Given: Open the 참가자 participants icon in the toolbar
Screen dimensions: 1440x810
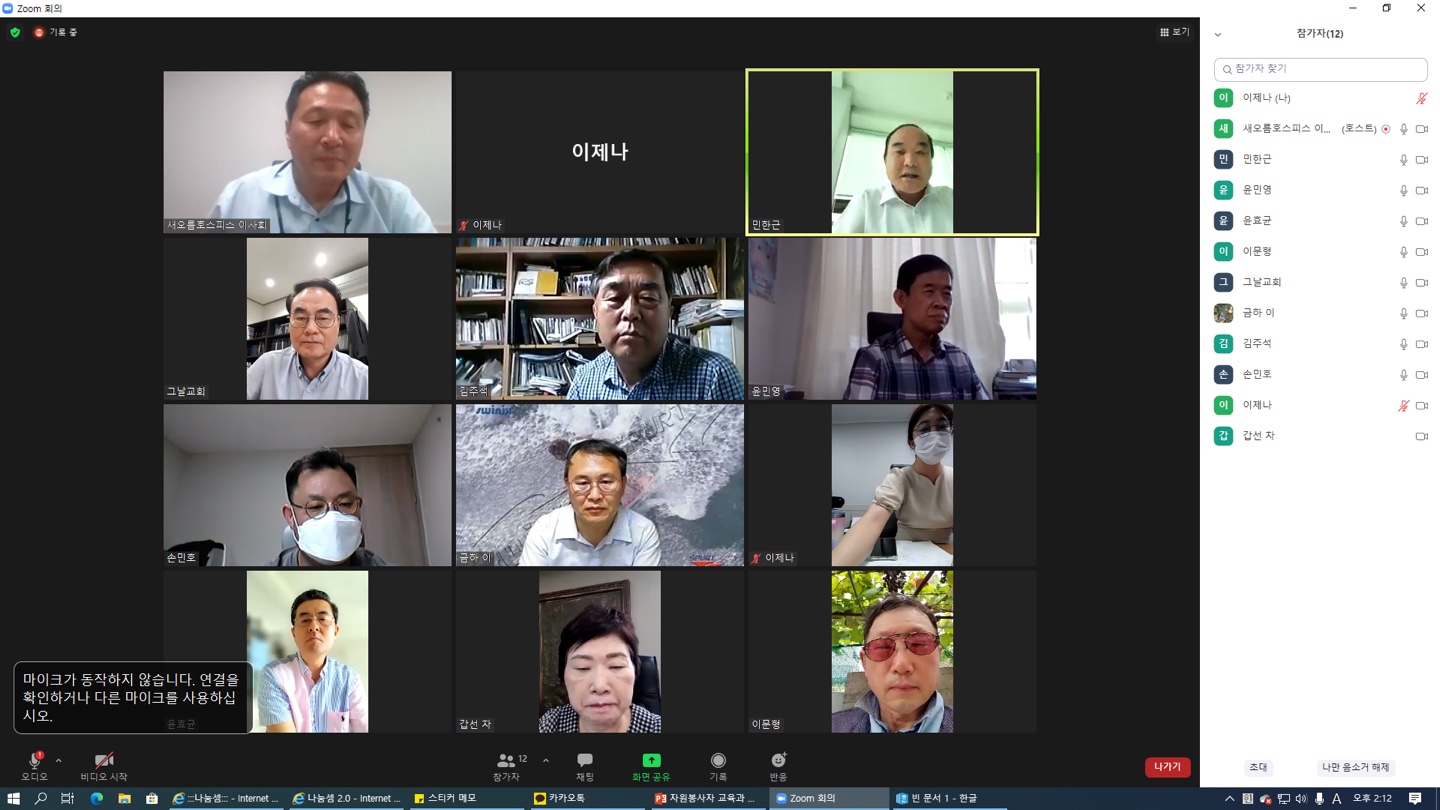Looking at the screenshot, I should 506,760.
